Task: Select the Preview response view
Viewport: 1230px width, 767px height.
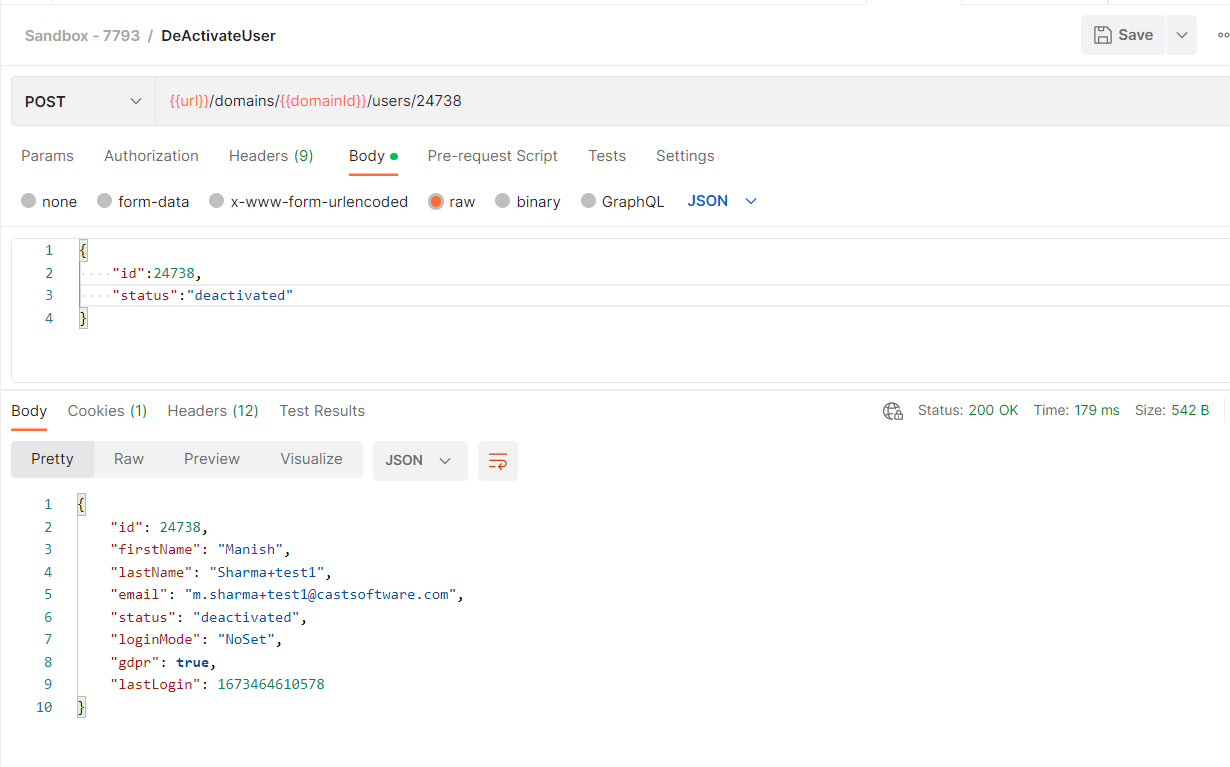Action: tap(212, 459)
